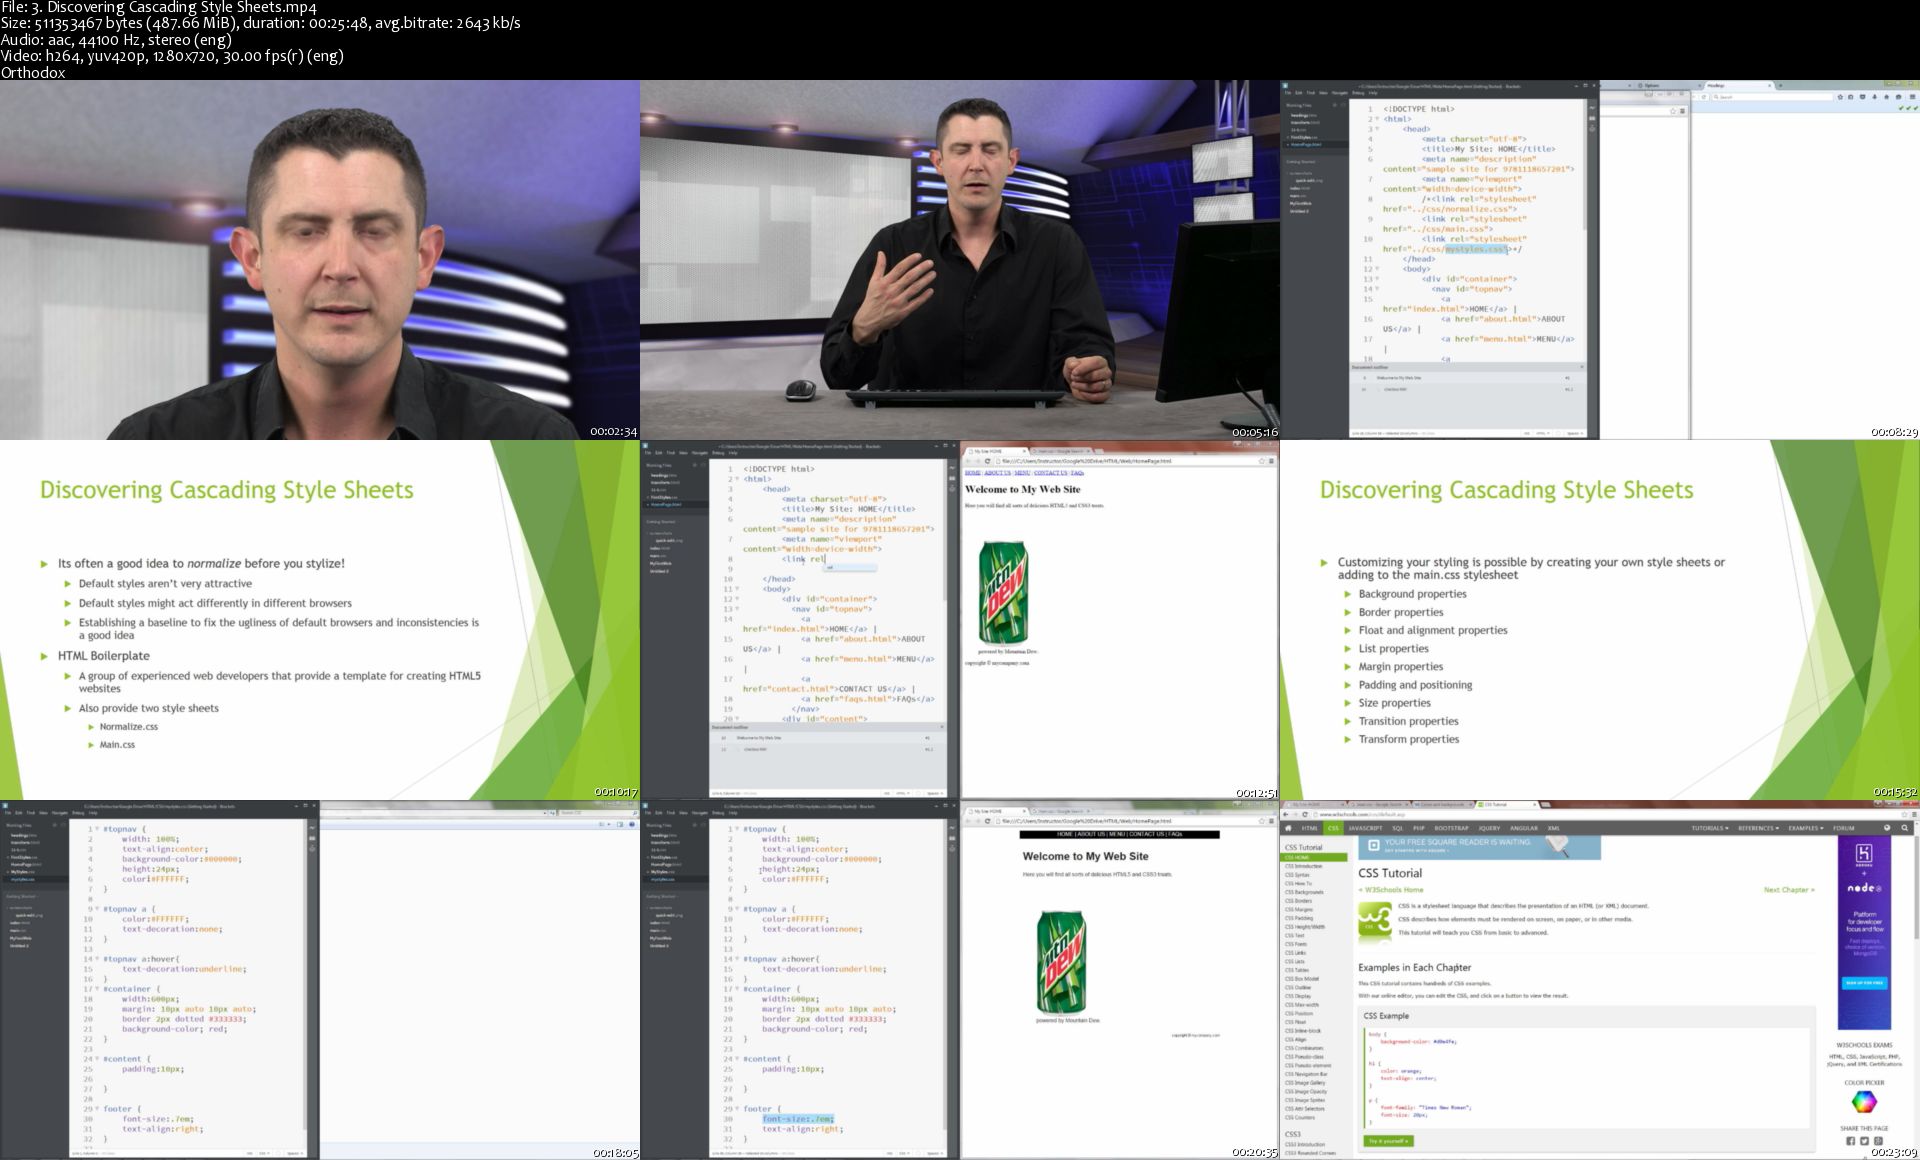Collapse the body tag fold arrow in 00:12:51 frame
The image size is (1920, 1160).
pyautogui.click(x=738, y=589)
